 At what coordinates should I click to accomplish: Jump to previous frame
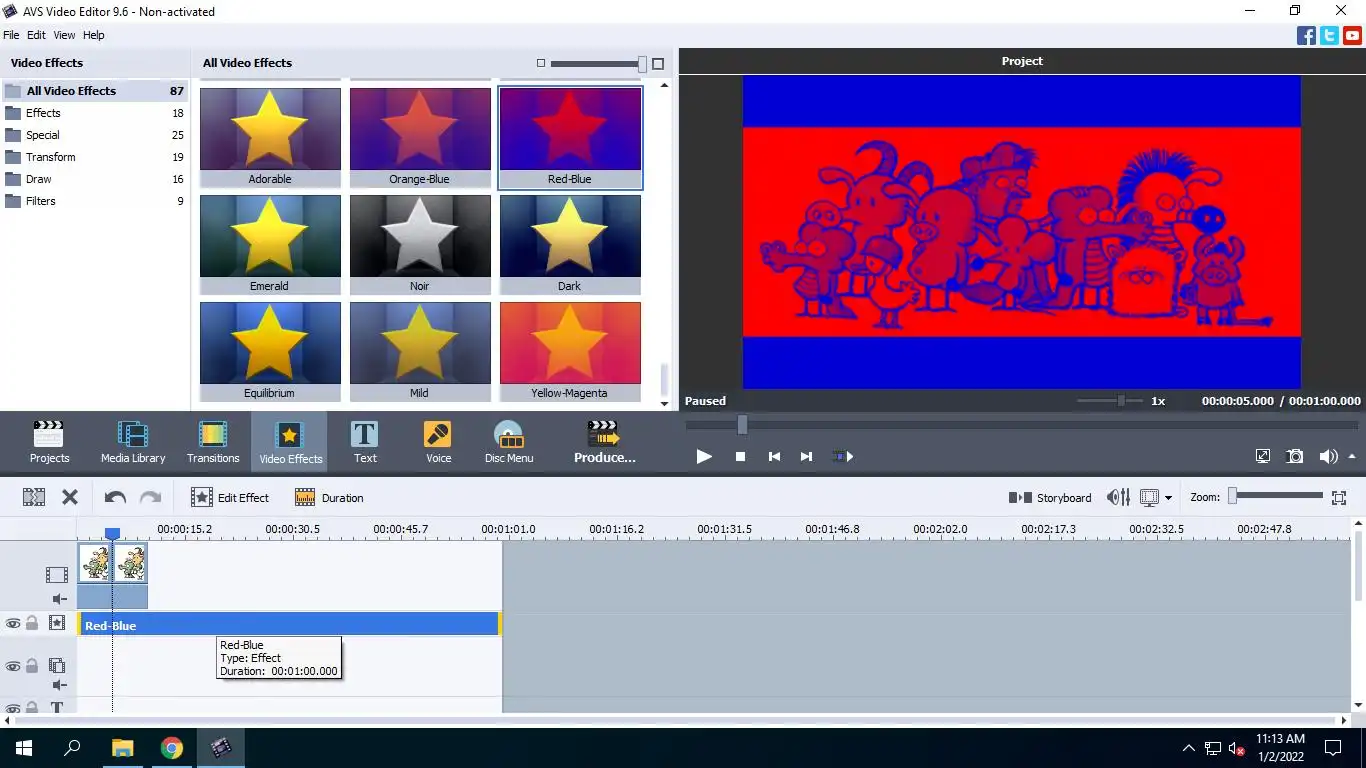click(774, 456)
